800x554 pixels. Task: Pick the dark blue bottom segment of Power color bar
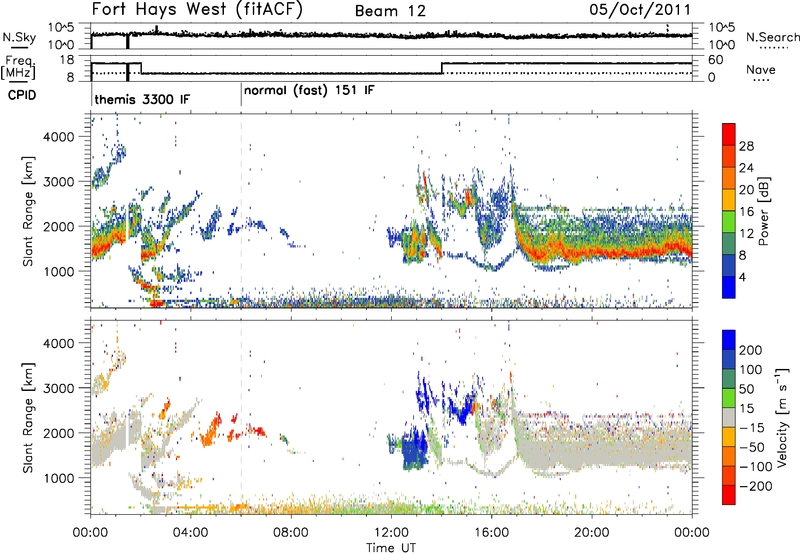pos(729,287)
